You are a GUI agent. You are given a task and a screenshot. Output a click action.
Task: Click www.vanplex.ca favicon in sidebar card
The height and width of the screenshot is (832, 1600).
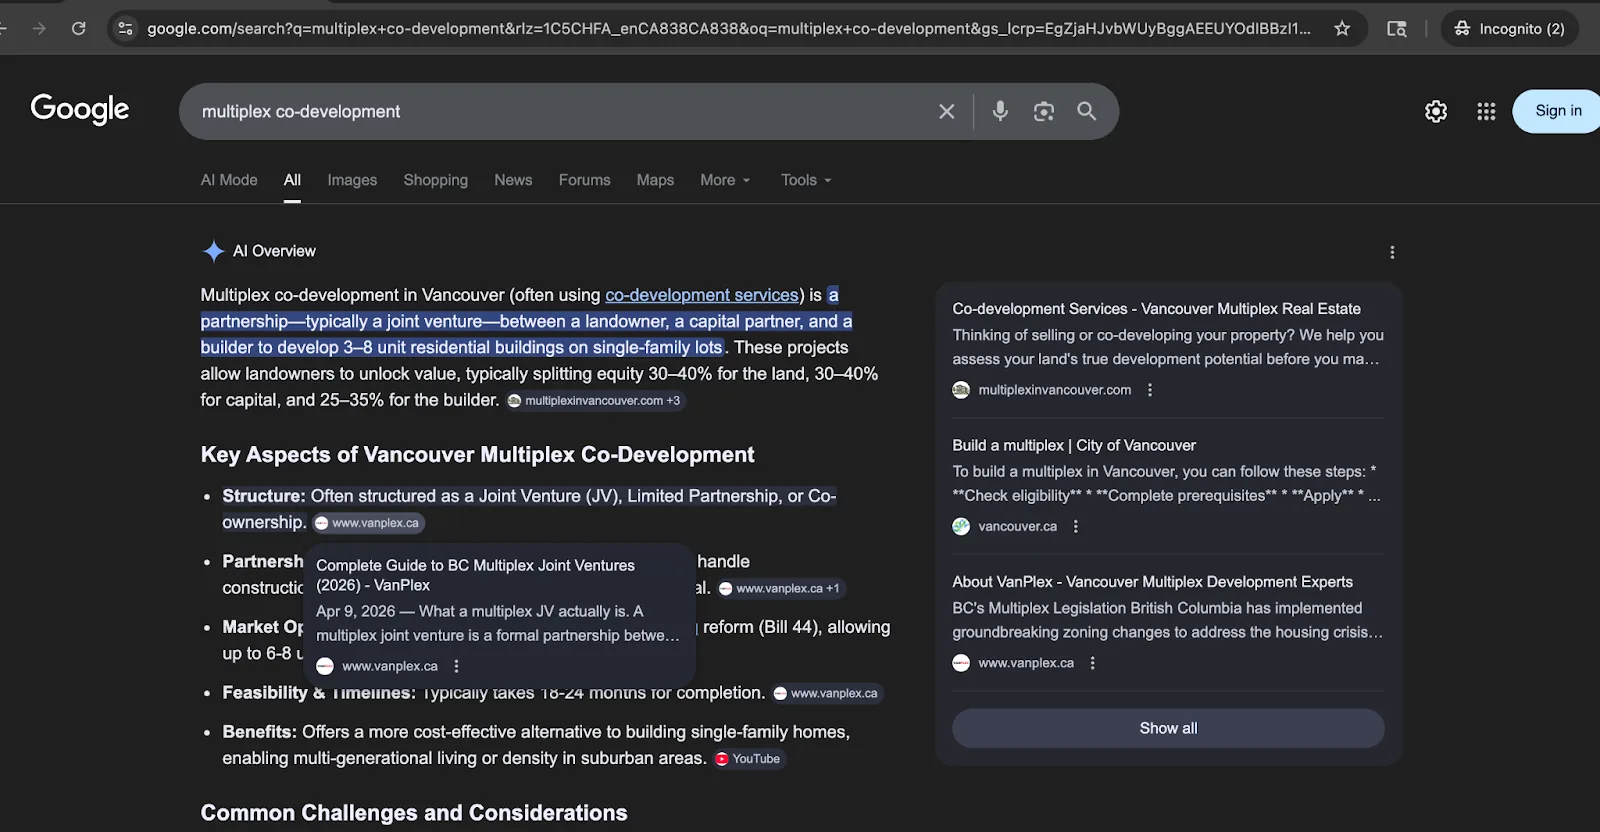coord(961,663)
